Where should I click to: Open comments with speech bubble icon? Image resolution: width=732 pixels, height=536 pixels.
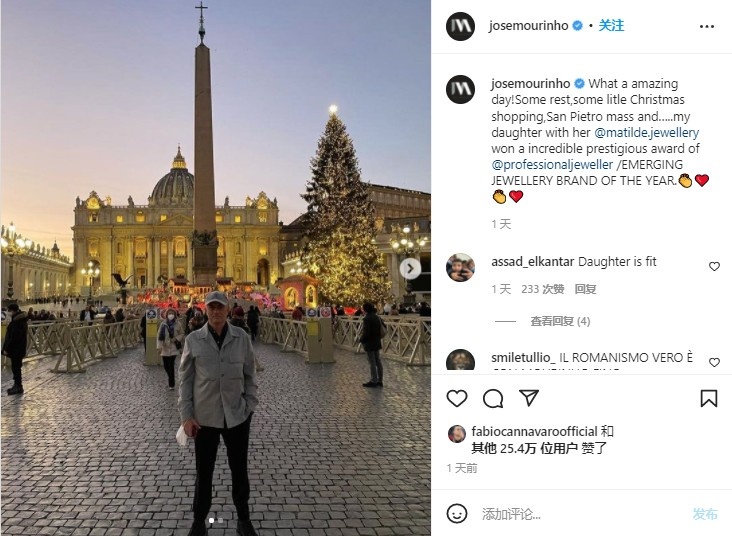point(493,399)
